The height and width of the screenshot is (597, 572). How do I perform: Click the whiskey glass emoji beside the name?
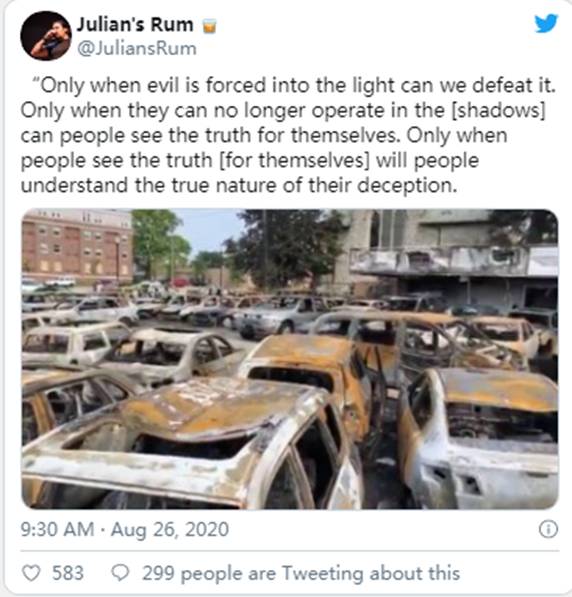pos(209,26)
